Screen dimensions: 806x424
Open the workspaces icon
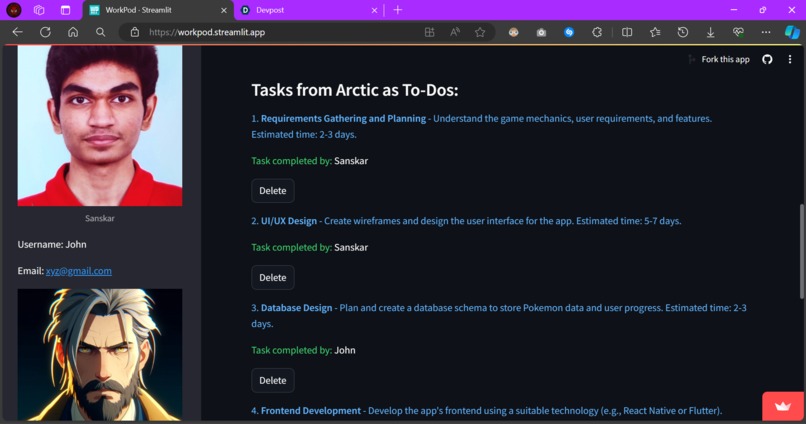(39, 10)
